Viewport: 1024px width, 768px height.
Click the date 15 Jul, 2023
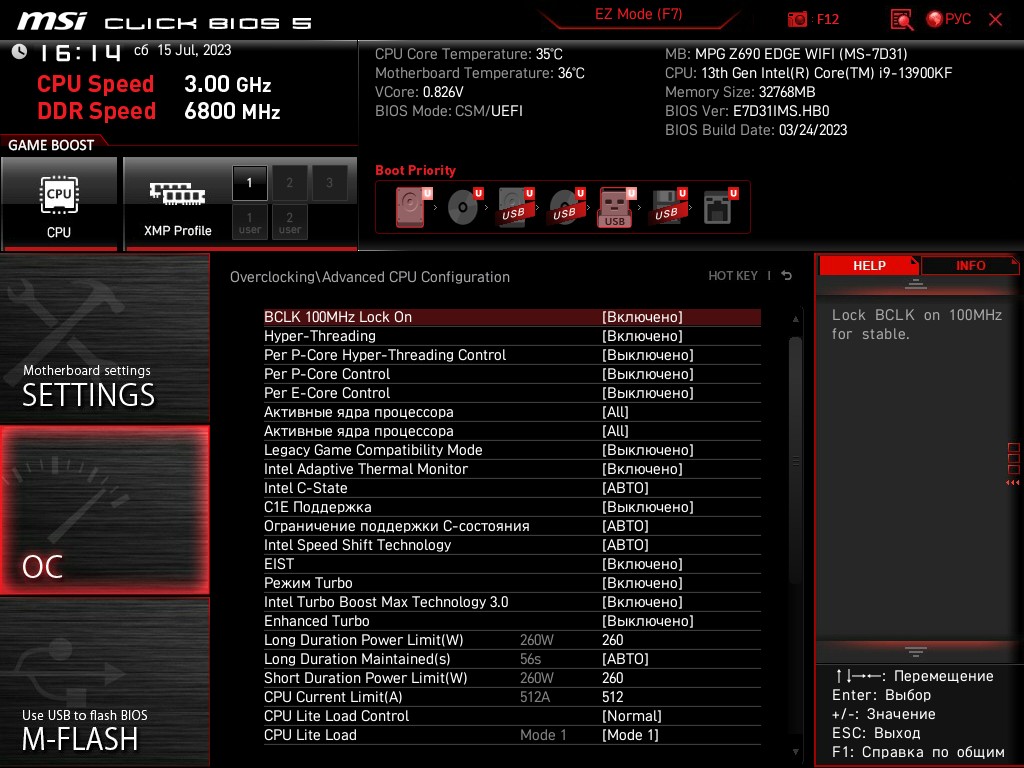tap(195, 50)
